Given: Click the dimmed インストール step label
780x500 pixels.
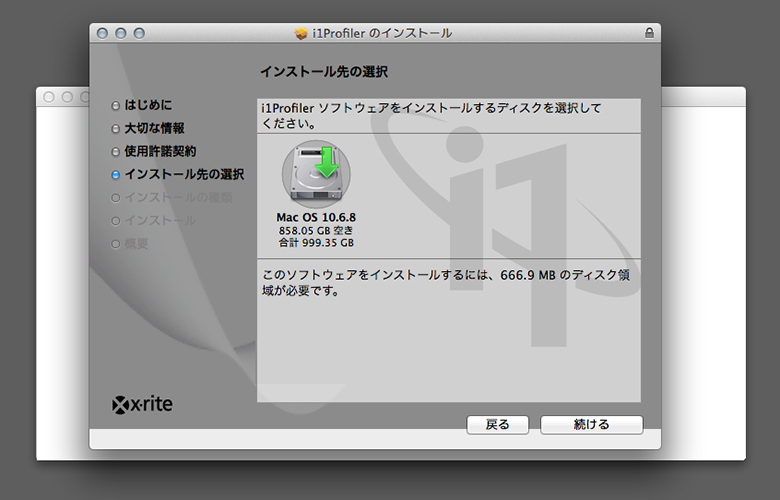Looking at the screenshot, I should point(160,220).
